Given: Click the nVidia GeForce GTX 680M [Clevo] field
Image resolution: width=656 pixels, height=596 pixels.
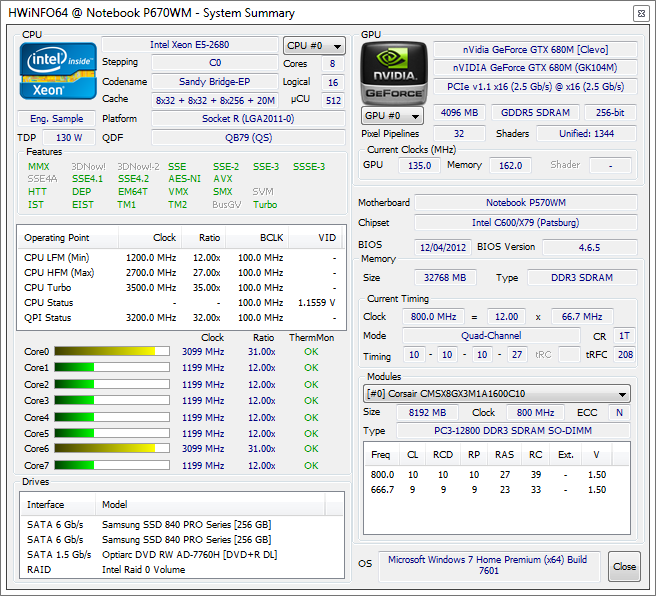Looking at the screenshot, I should pyautogui.click(x=536, y=50).
